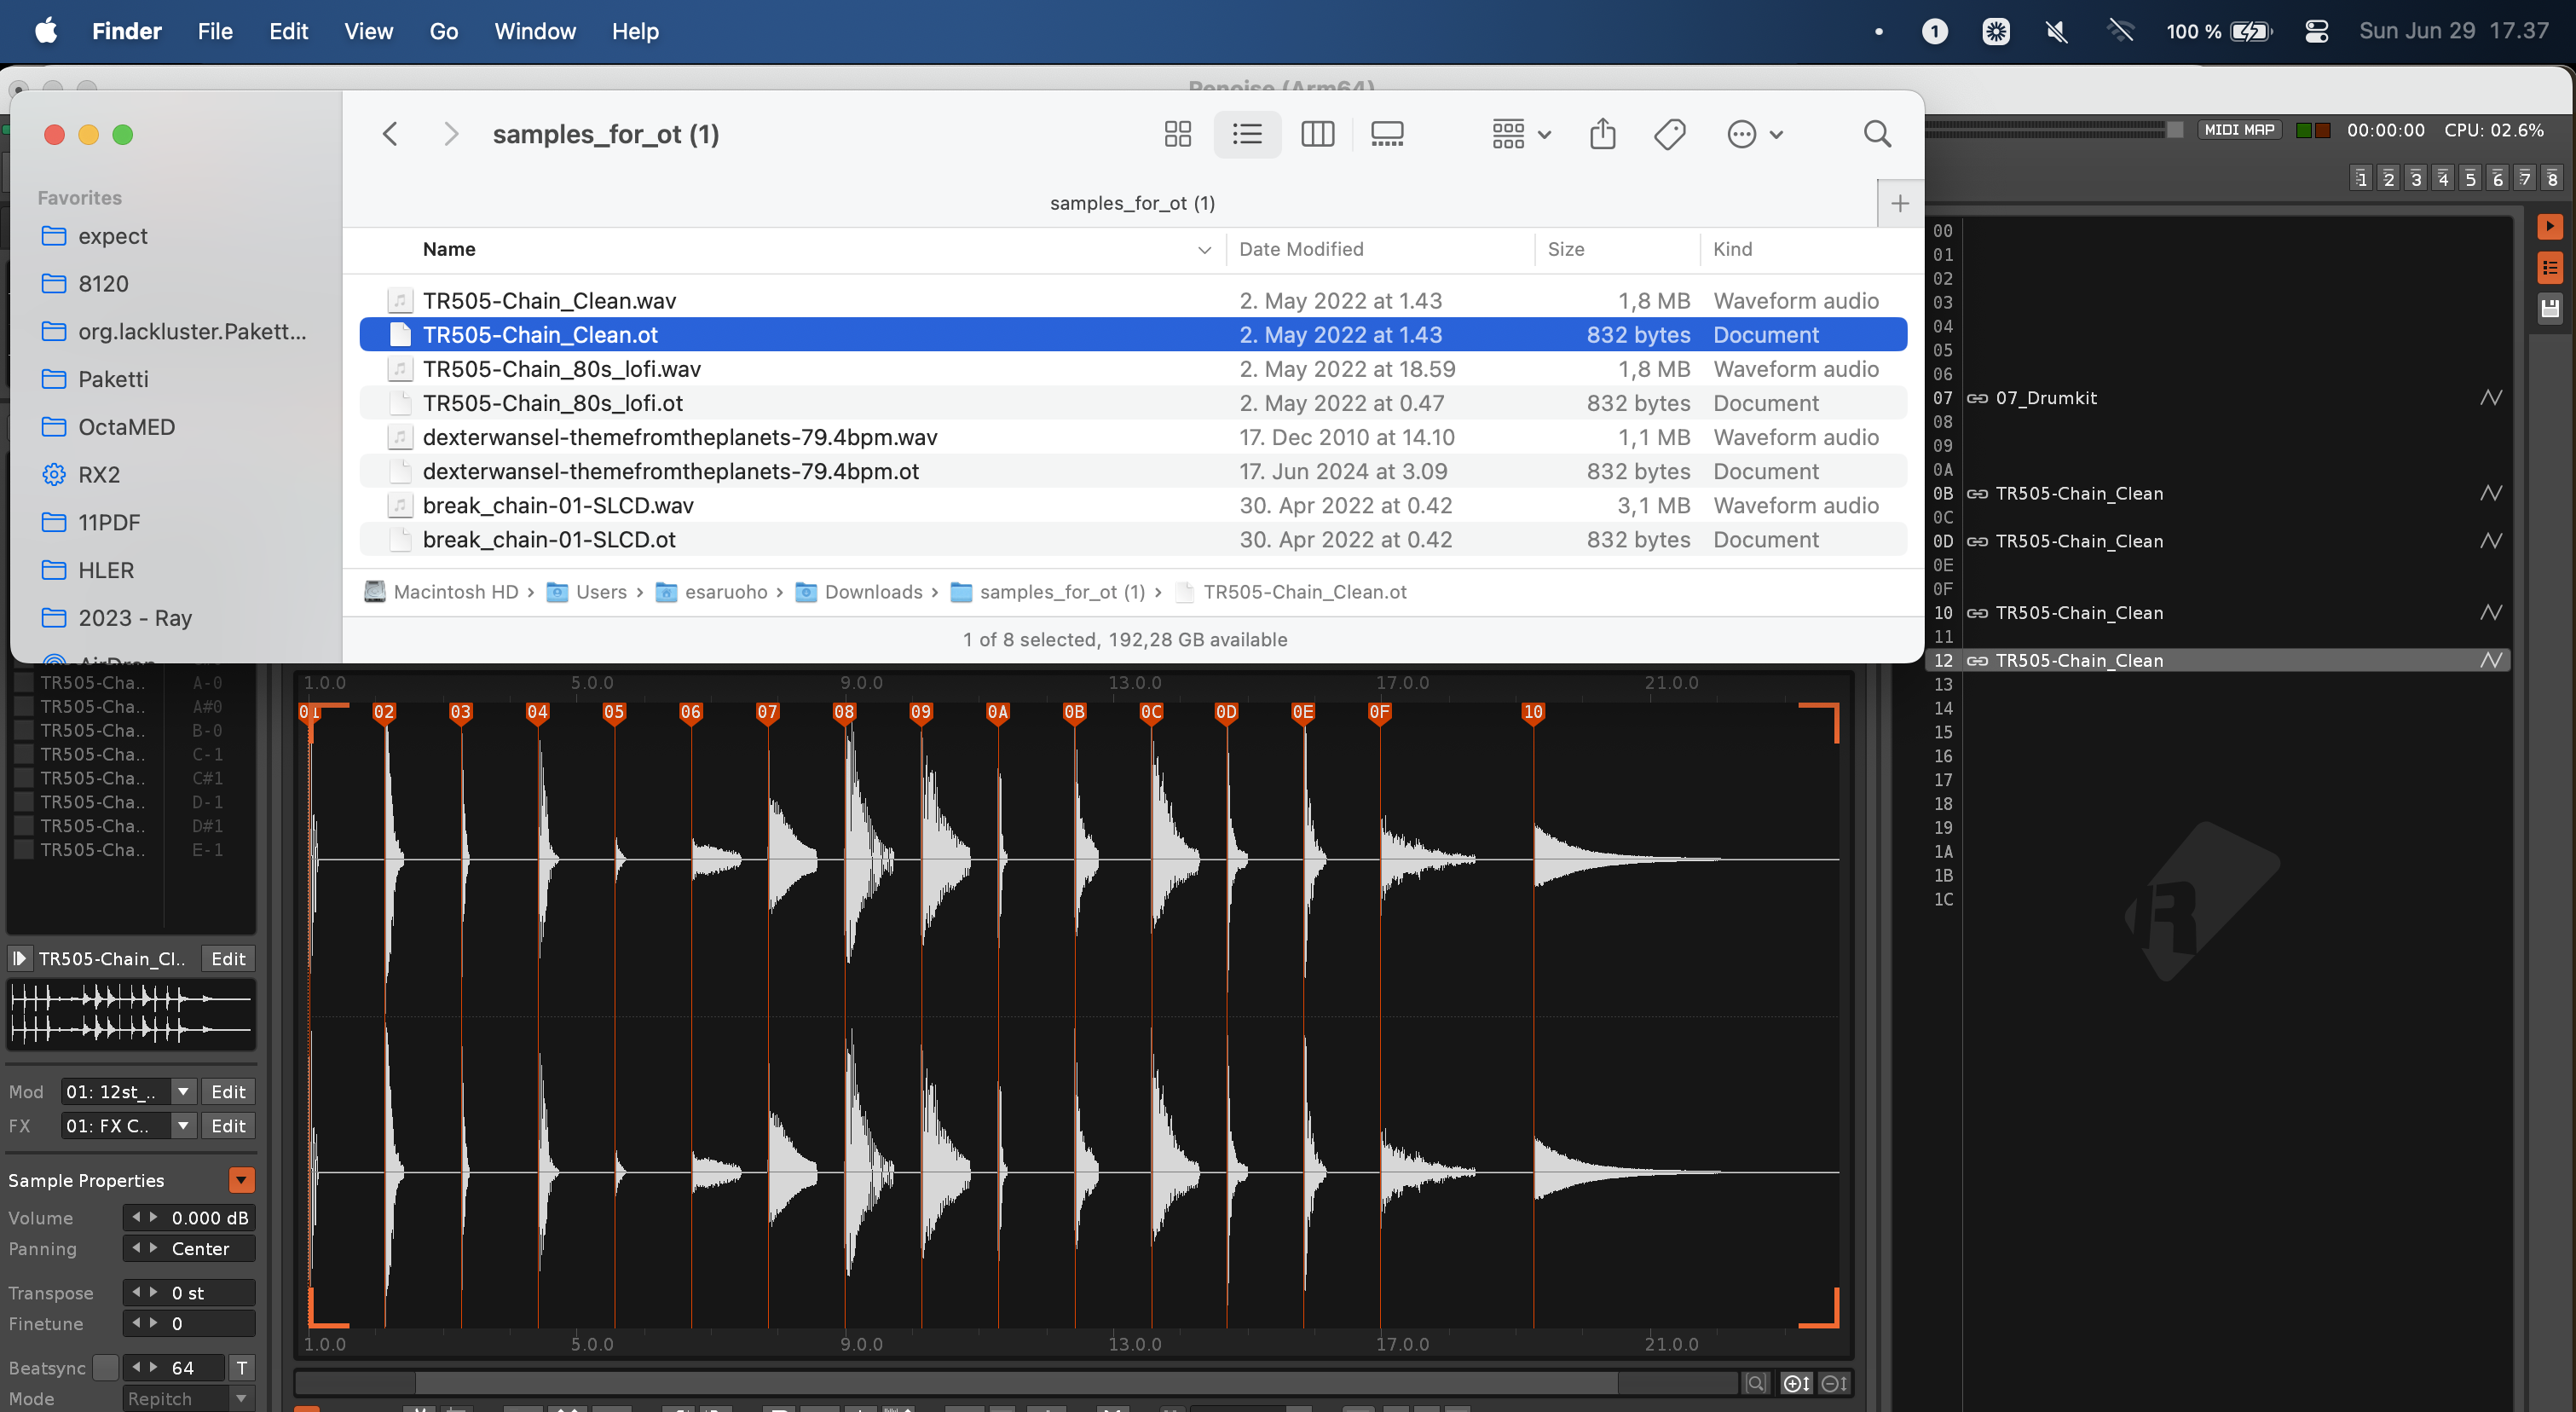
Task: Open the Finder Share button
Action: coord(1602,134)
